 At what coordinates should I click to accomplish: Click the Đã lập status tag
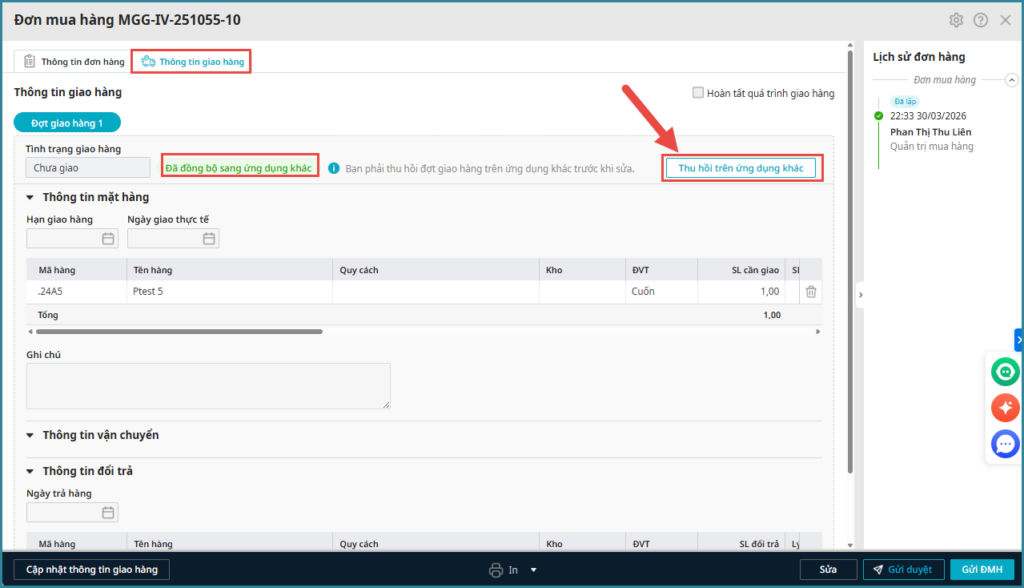(x=905, y=101)
